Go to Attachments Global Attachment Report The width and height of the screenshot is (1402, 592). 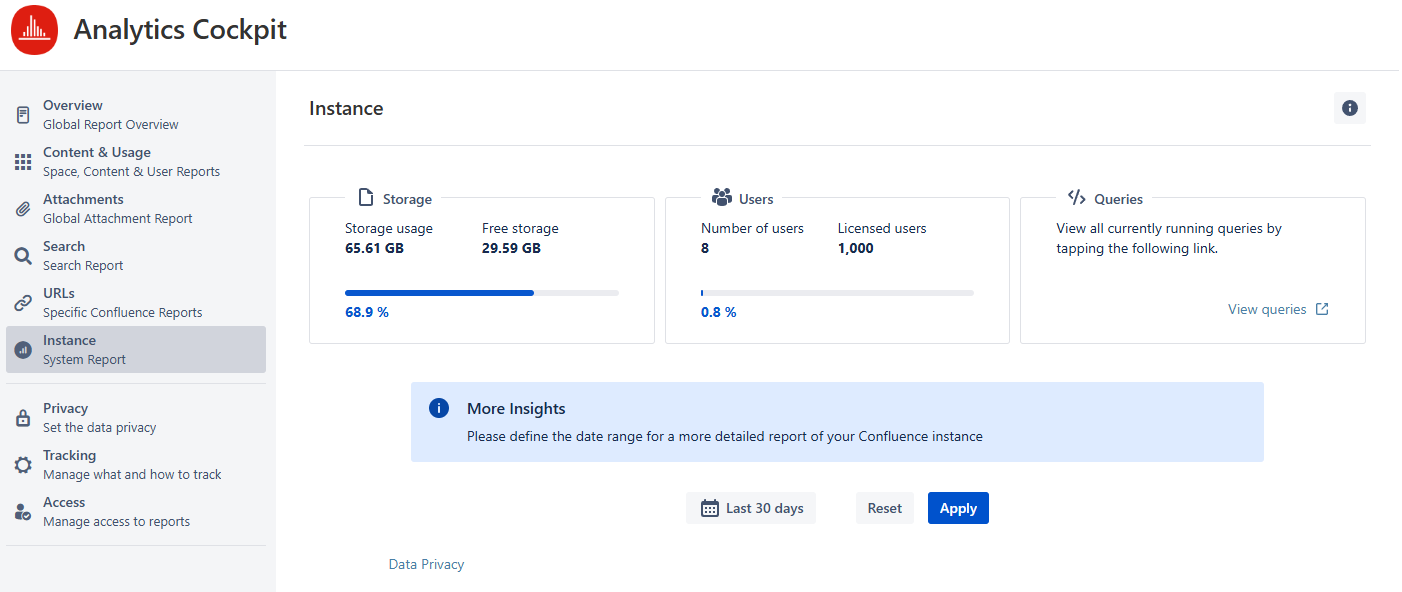click(117, 209)
